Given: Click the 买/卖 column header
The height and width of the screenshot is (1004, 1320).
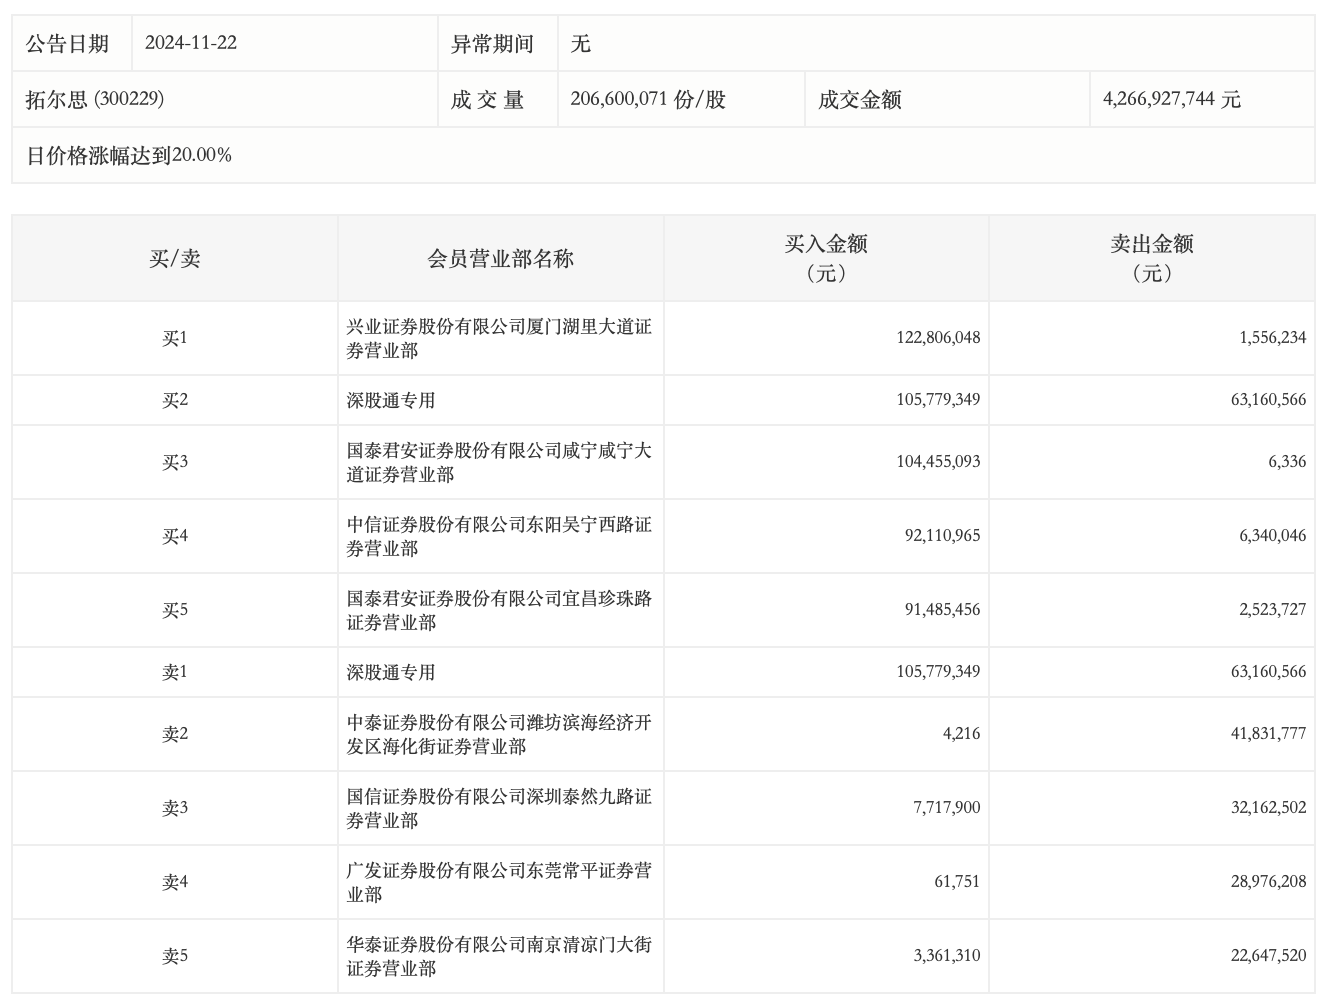Looking at the screenshot, I should pyautogui.click(x=175, y=259).
